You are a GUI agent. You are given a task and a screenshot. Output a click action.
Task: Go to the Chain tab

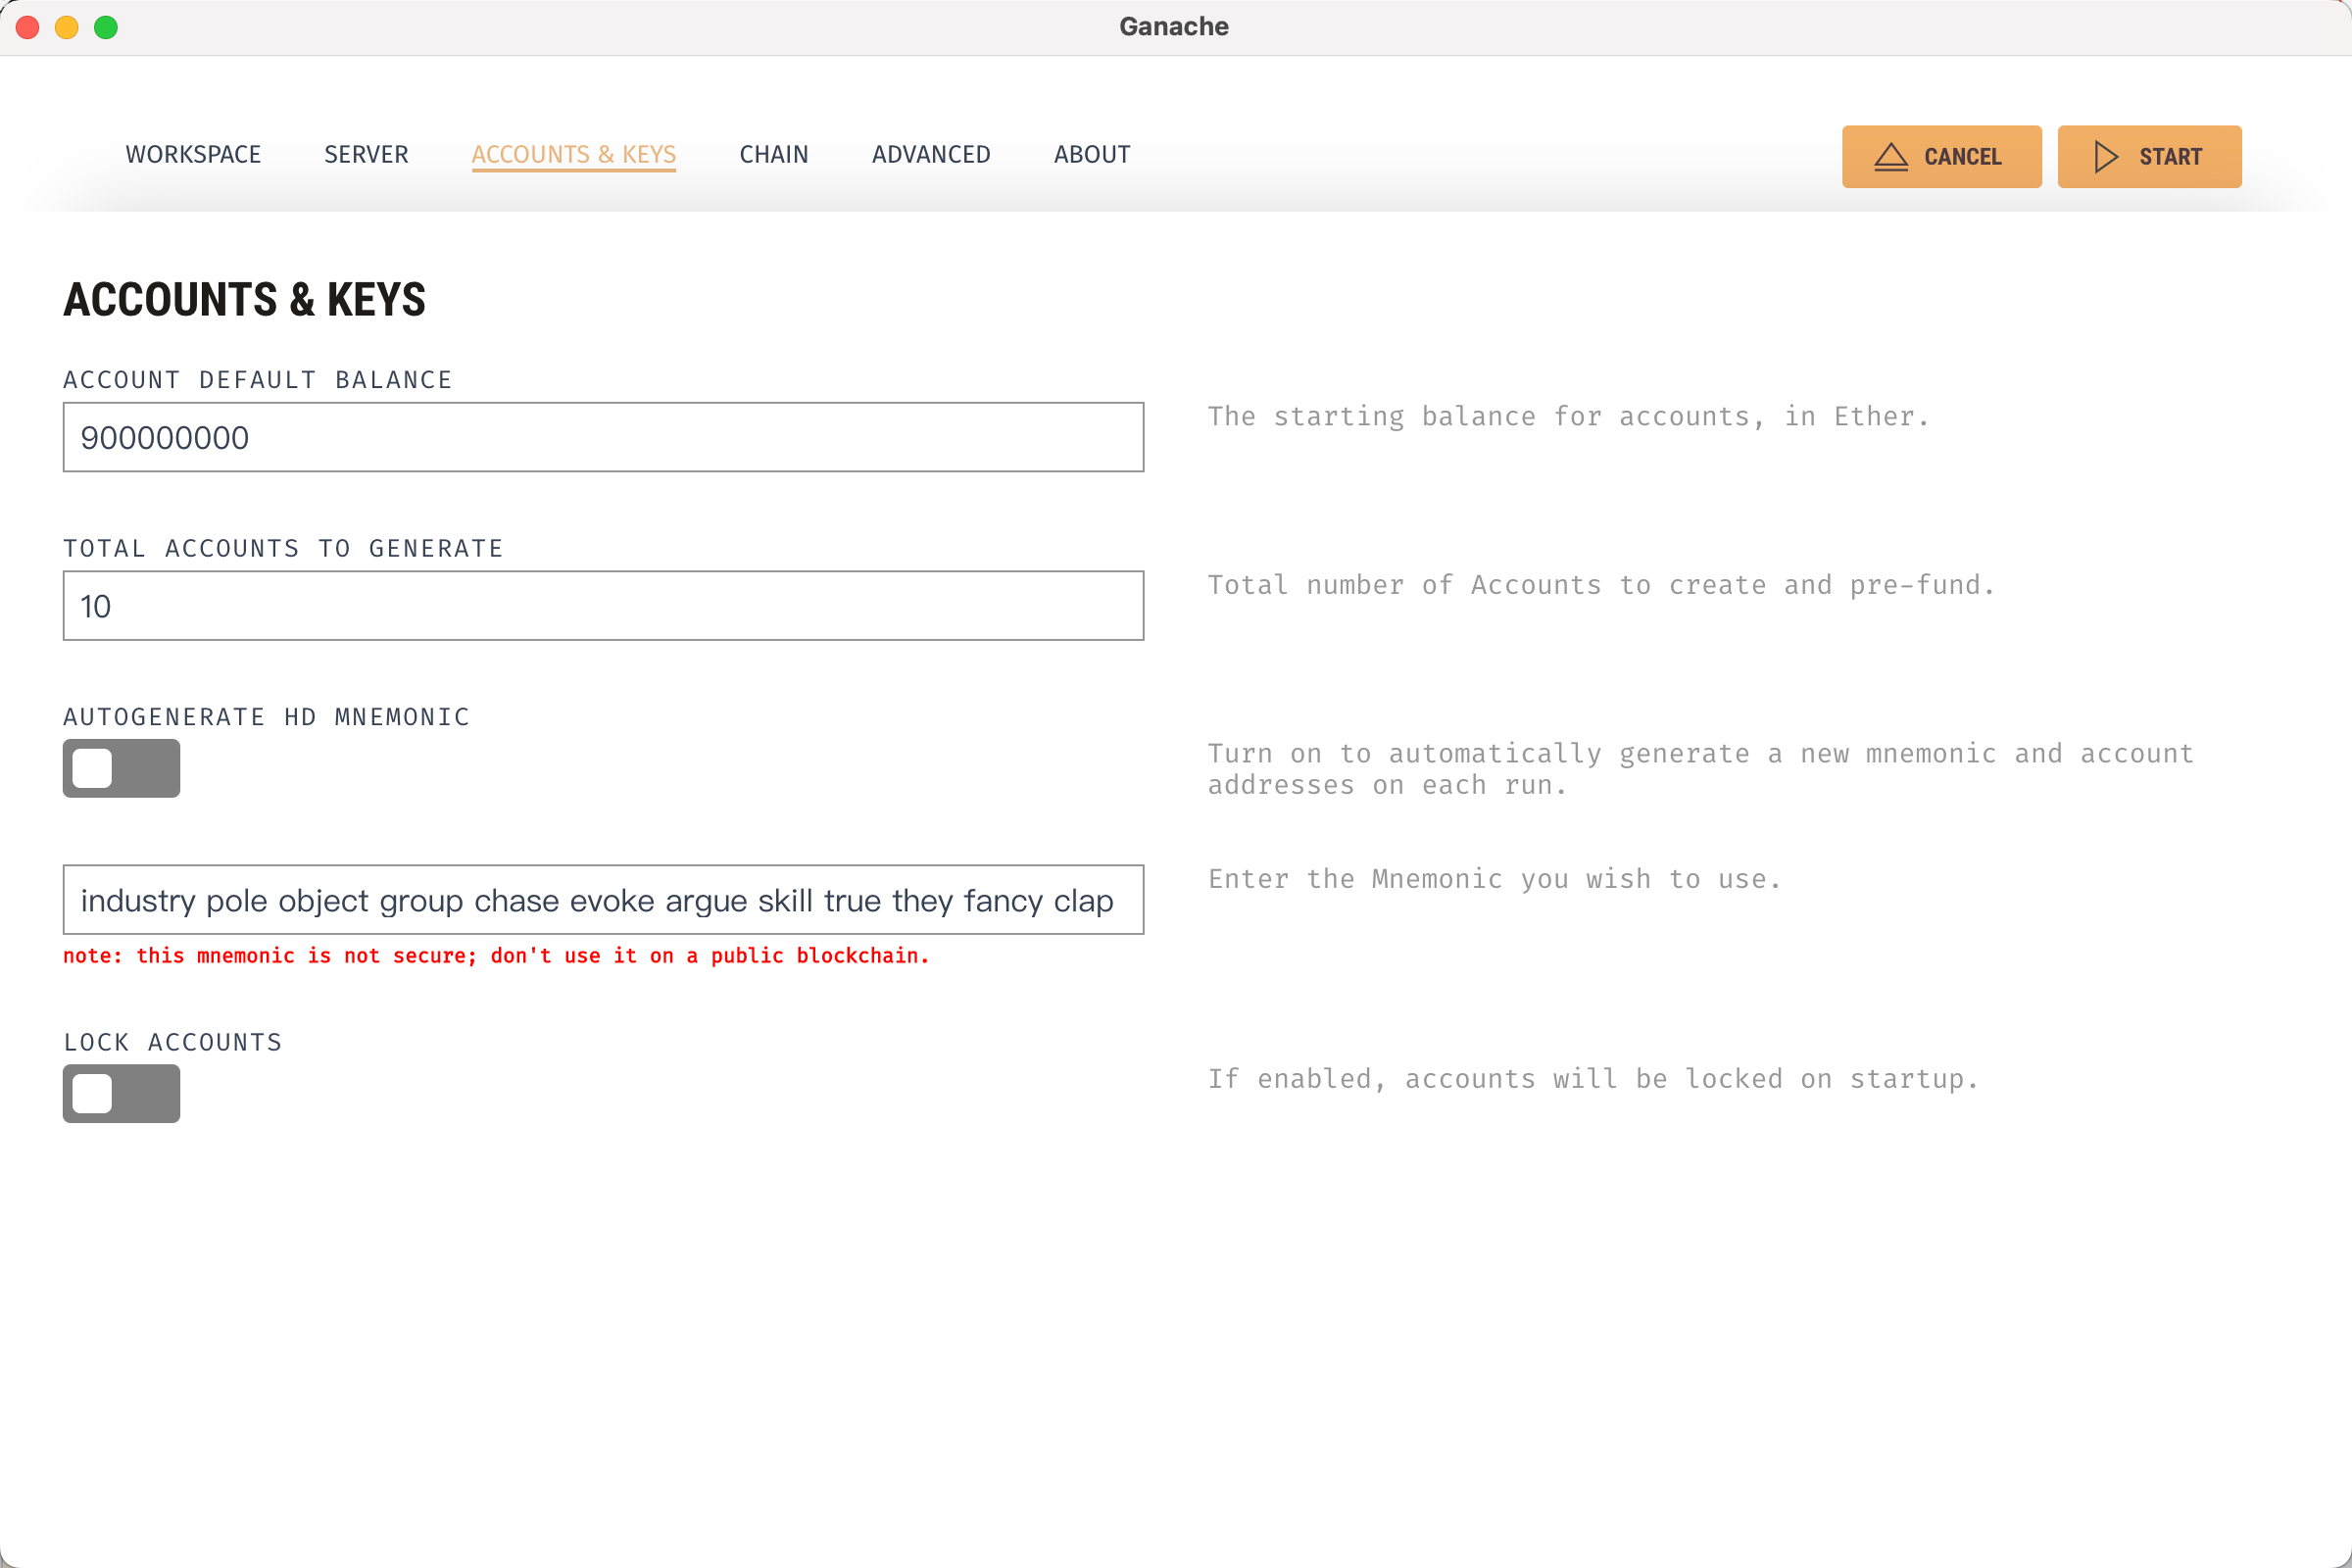coord(774,155)
